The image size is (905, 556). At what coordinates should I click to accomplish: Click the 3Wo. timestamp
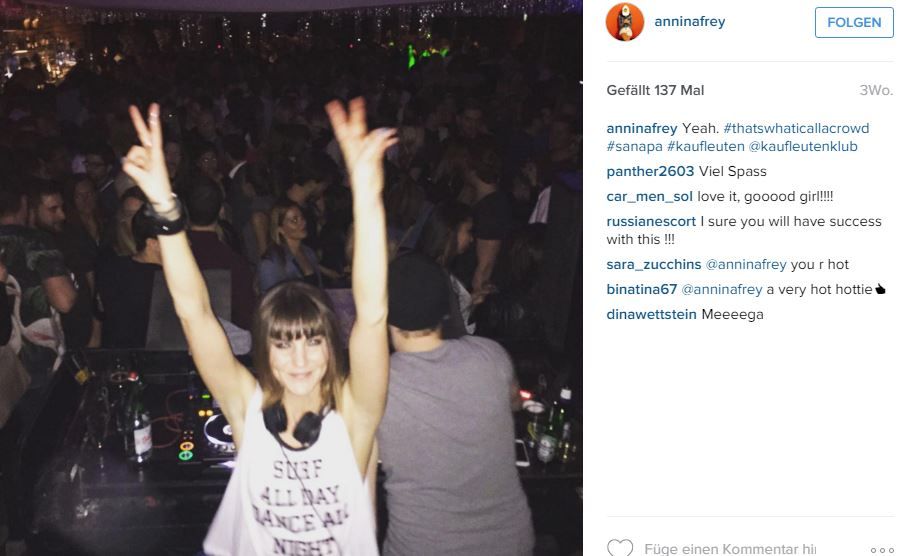[x=876, y=91]
